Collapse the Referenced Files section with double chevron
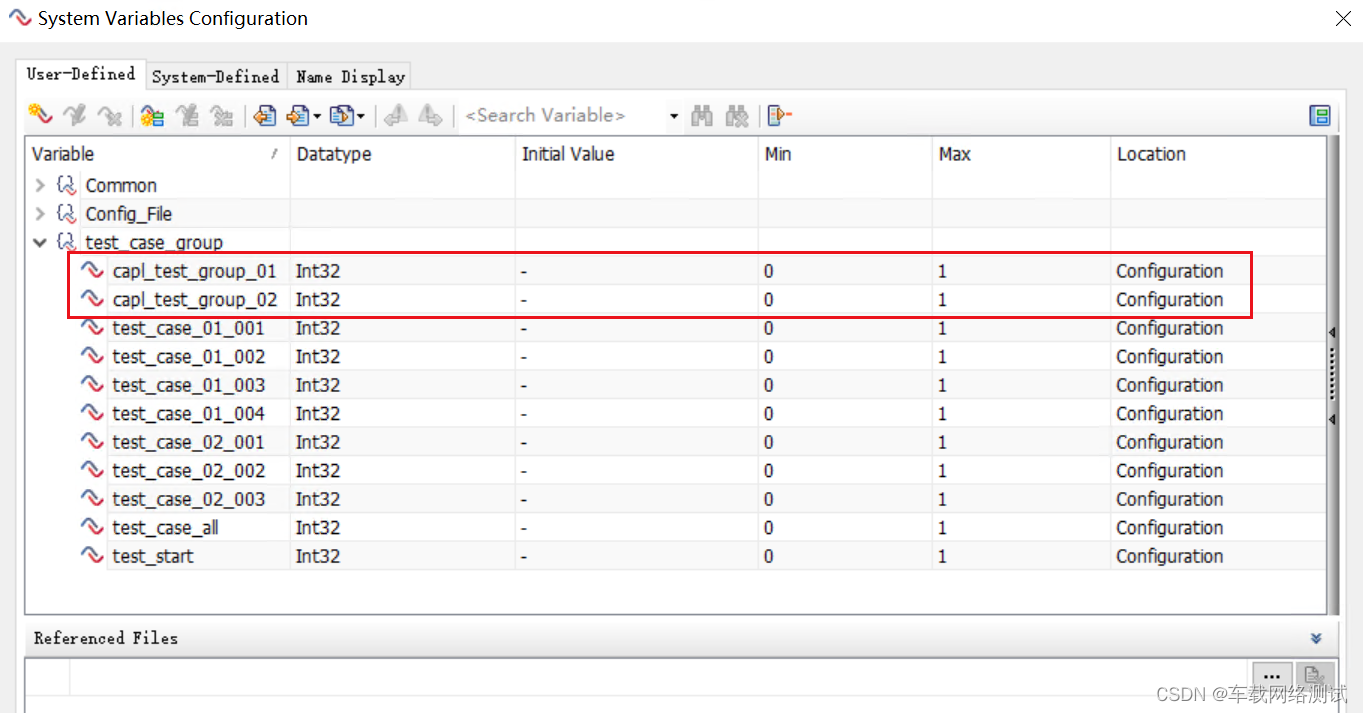Image resolution: width=1363 pixels, height=713 pixels. click(x=1316, y=637)
